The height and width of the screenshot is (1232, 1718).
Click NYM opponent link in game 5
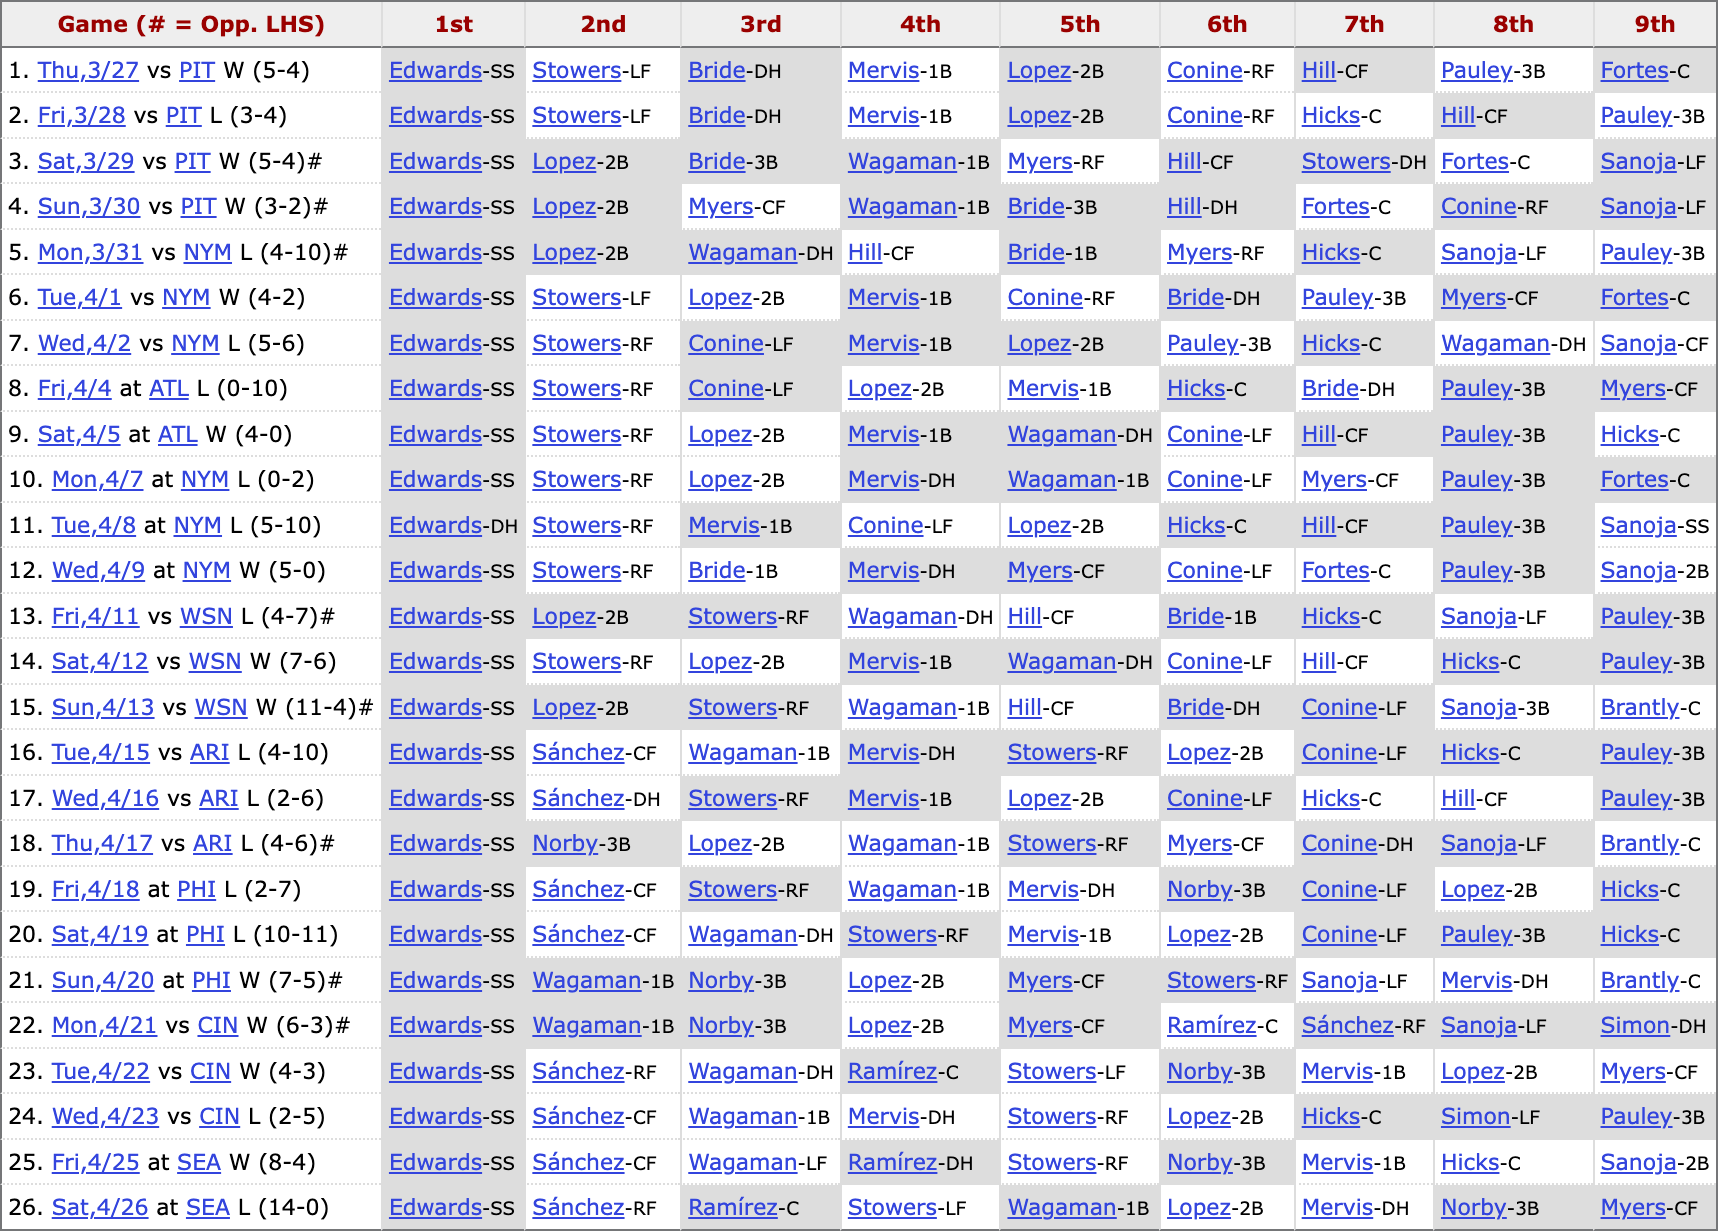pos(208,253)
